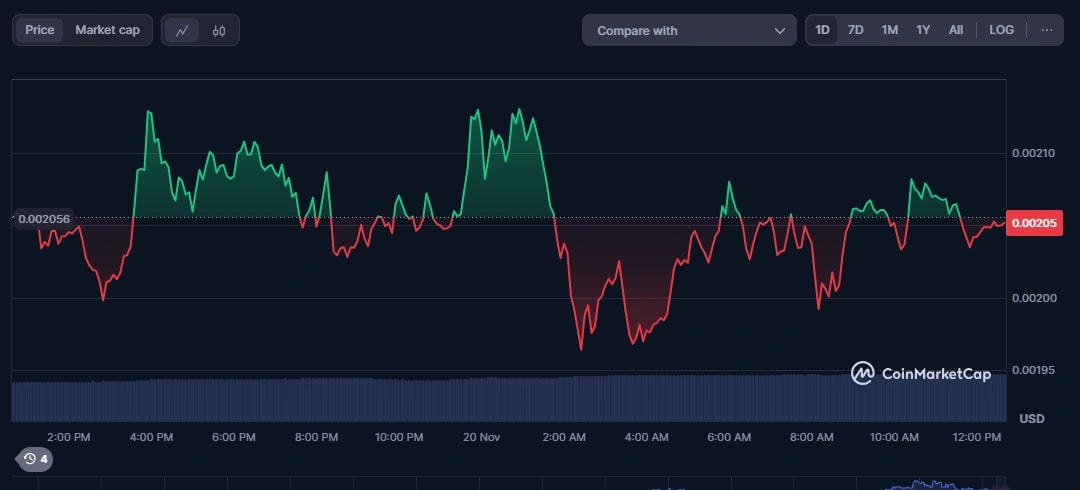Show All time range data
This screenshot has width=1080, height=490.
956,30
